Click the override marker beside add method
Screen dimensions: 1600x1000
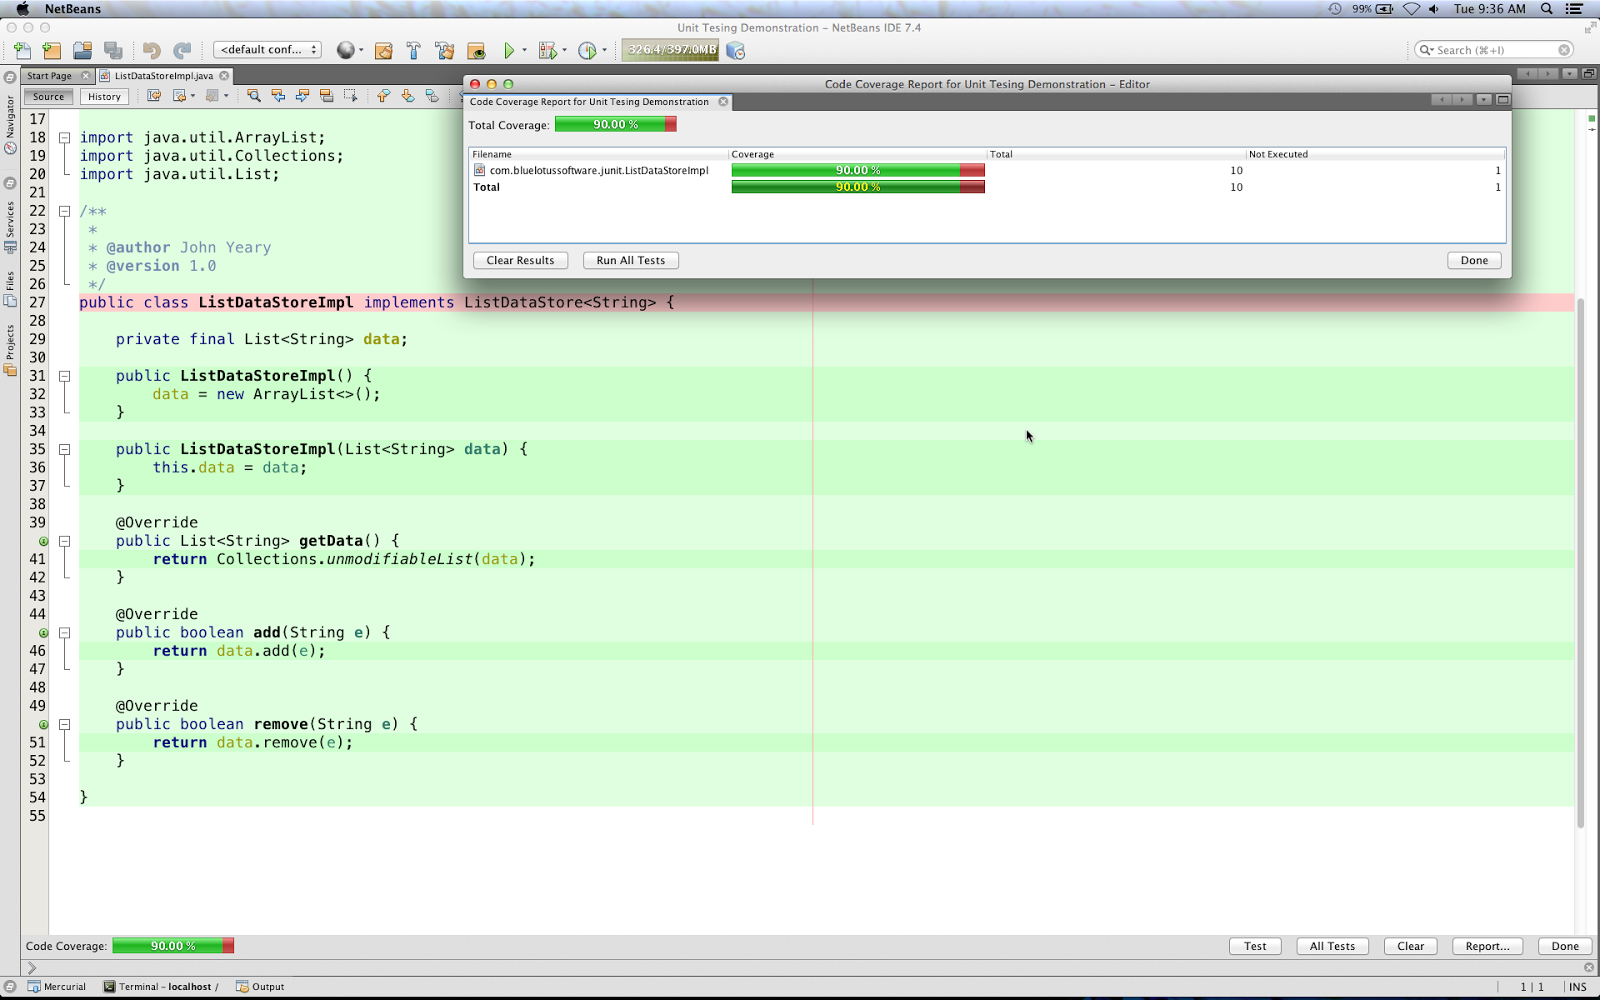(x=43, y=633)
